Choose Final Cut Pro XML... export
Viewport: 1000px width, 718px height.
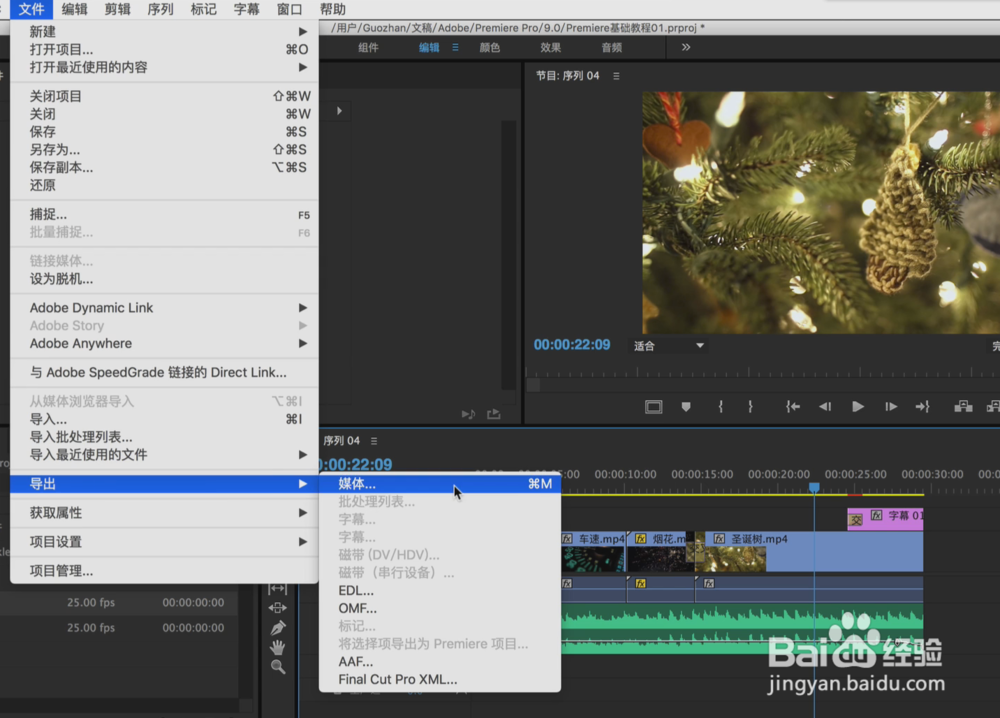pos(440,680)
